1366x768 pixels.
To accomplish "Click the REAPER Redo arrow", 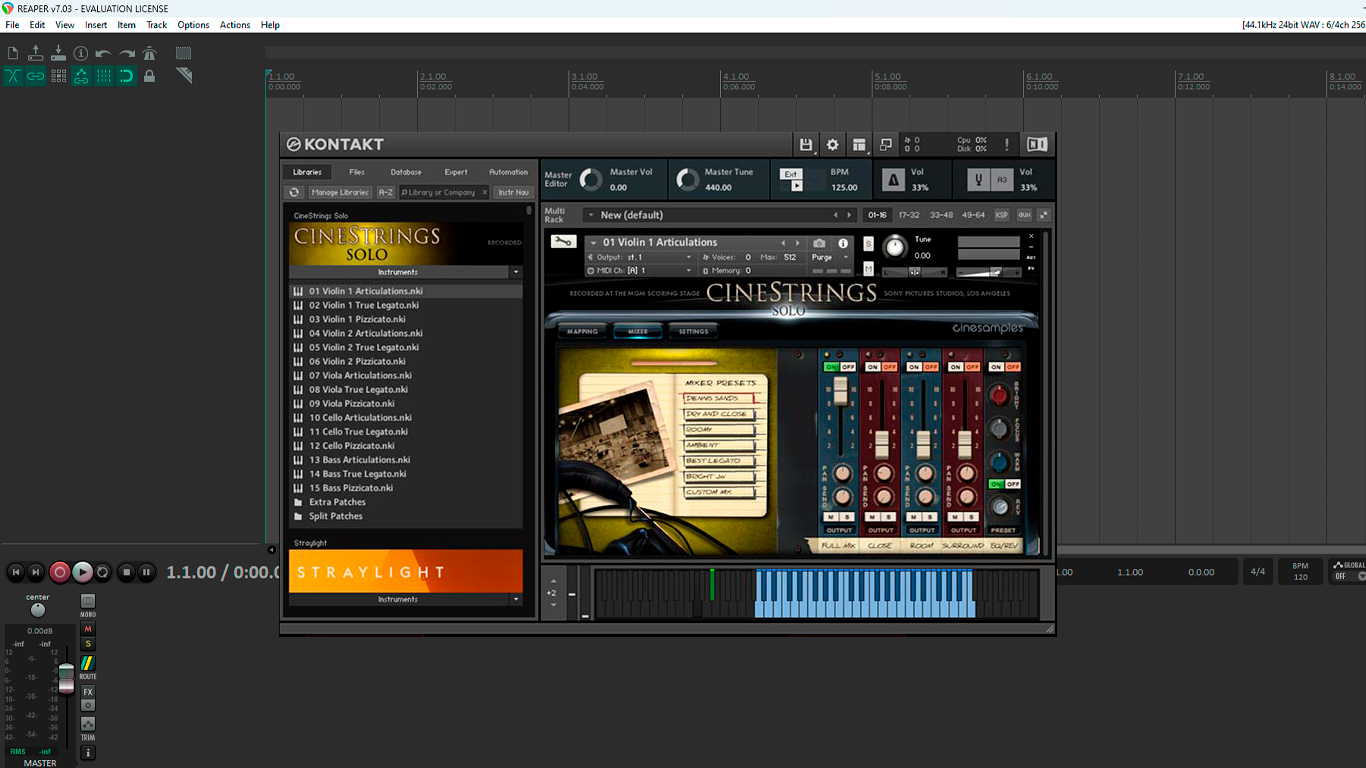I will point(127,53).
